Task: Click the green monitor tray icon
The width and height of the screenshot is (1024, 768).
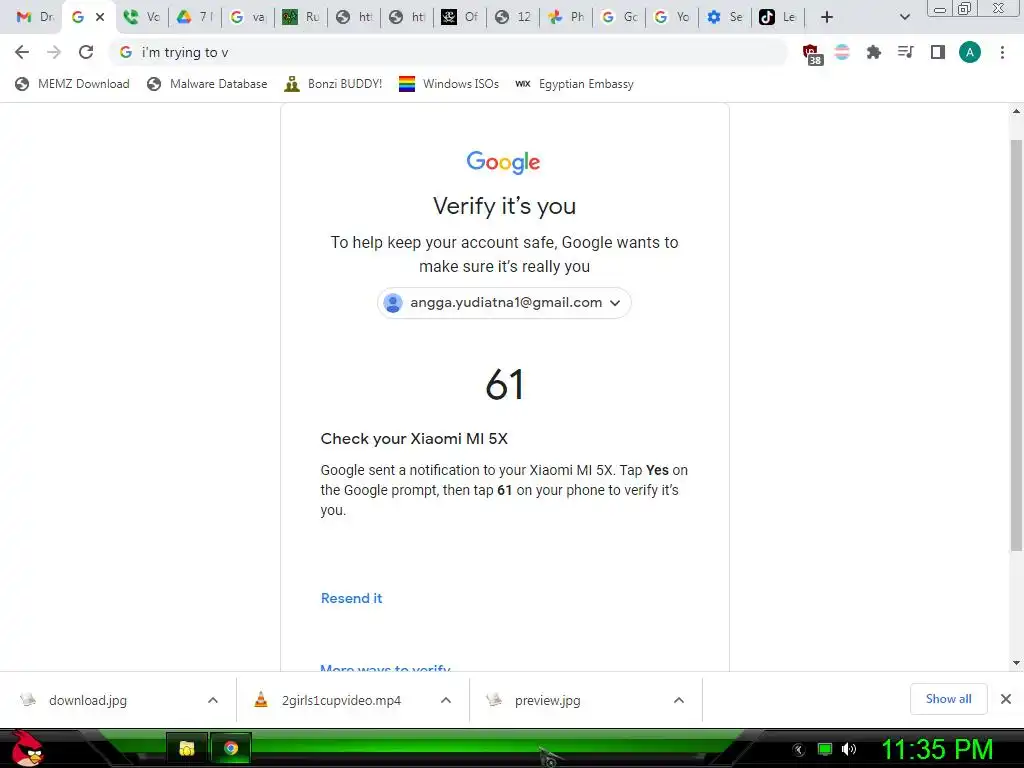Action: point(825,749)
